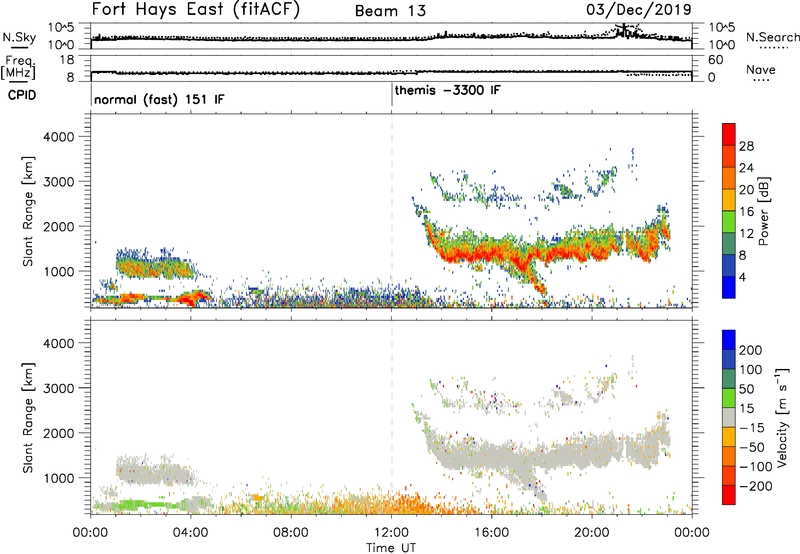The width and height of the screenshot is (800, 554).
Task: Click 'themis -3300 IF' text
Action: click(447, 90)
